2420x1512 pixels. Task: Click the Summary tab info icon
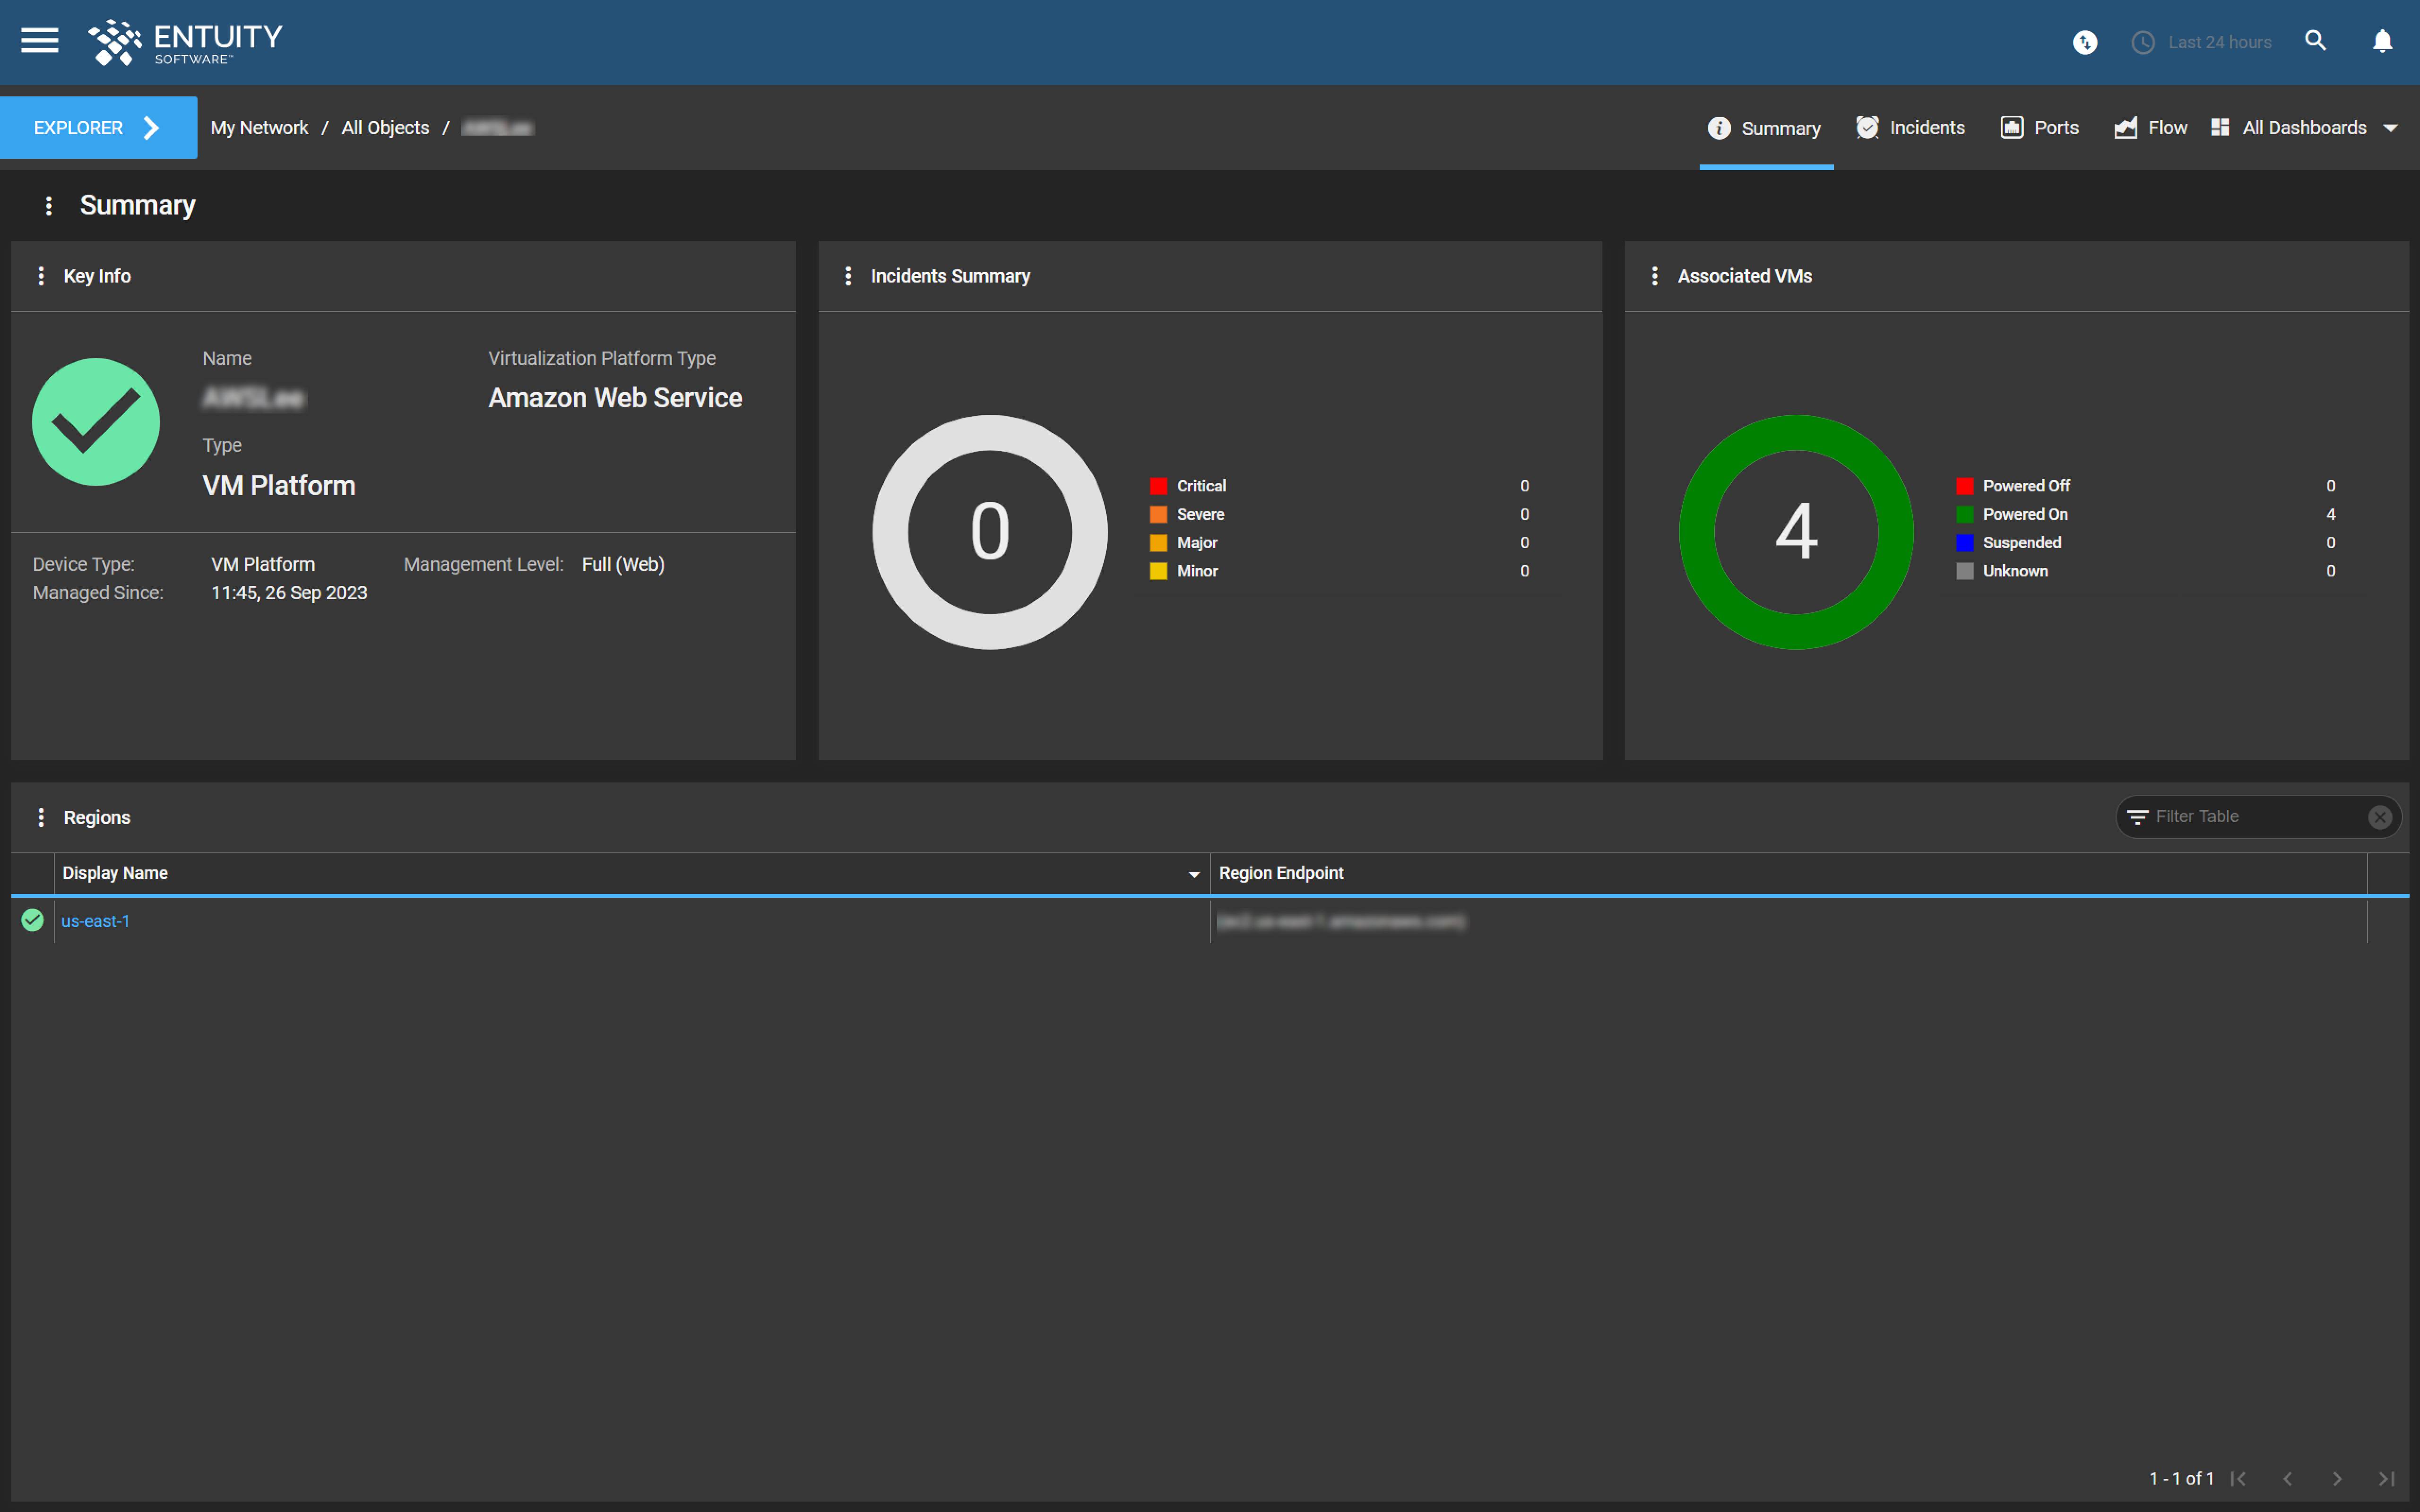(x=1719, y=128)
